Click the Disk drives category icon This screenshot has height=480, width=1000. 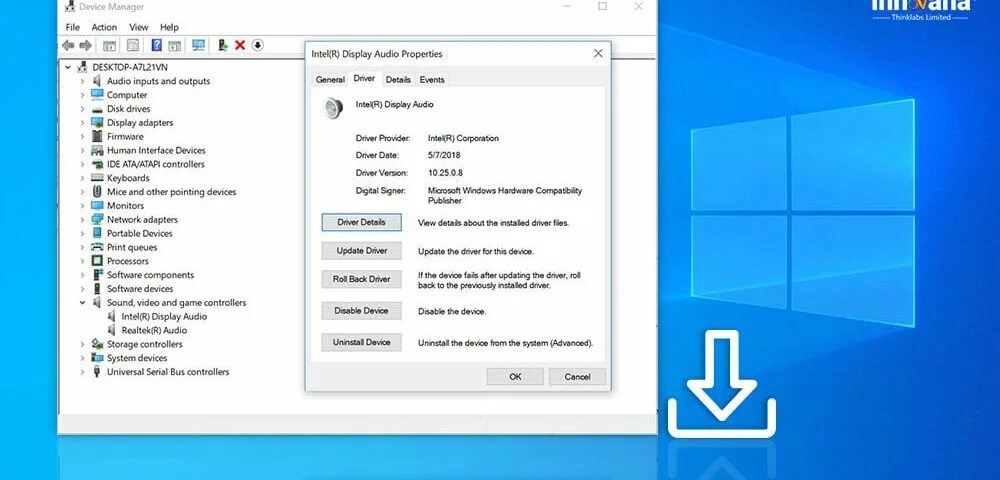(97, 109)
